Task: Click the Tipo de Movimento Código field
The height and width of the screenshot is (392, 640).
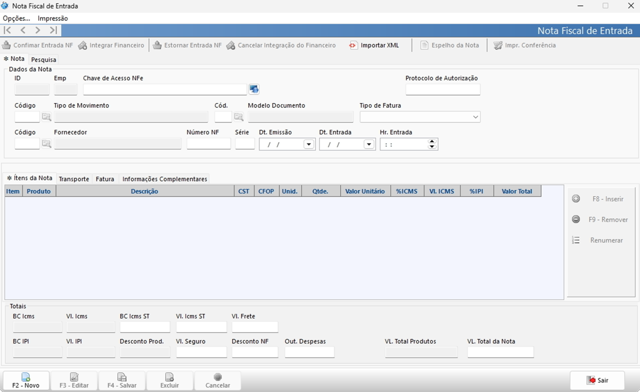Action: (x=27, y=117)
